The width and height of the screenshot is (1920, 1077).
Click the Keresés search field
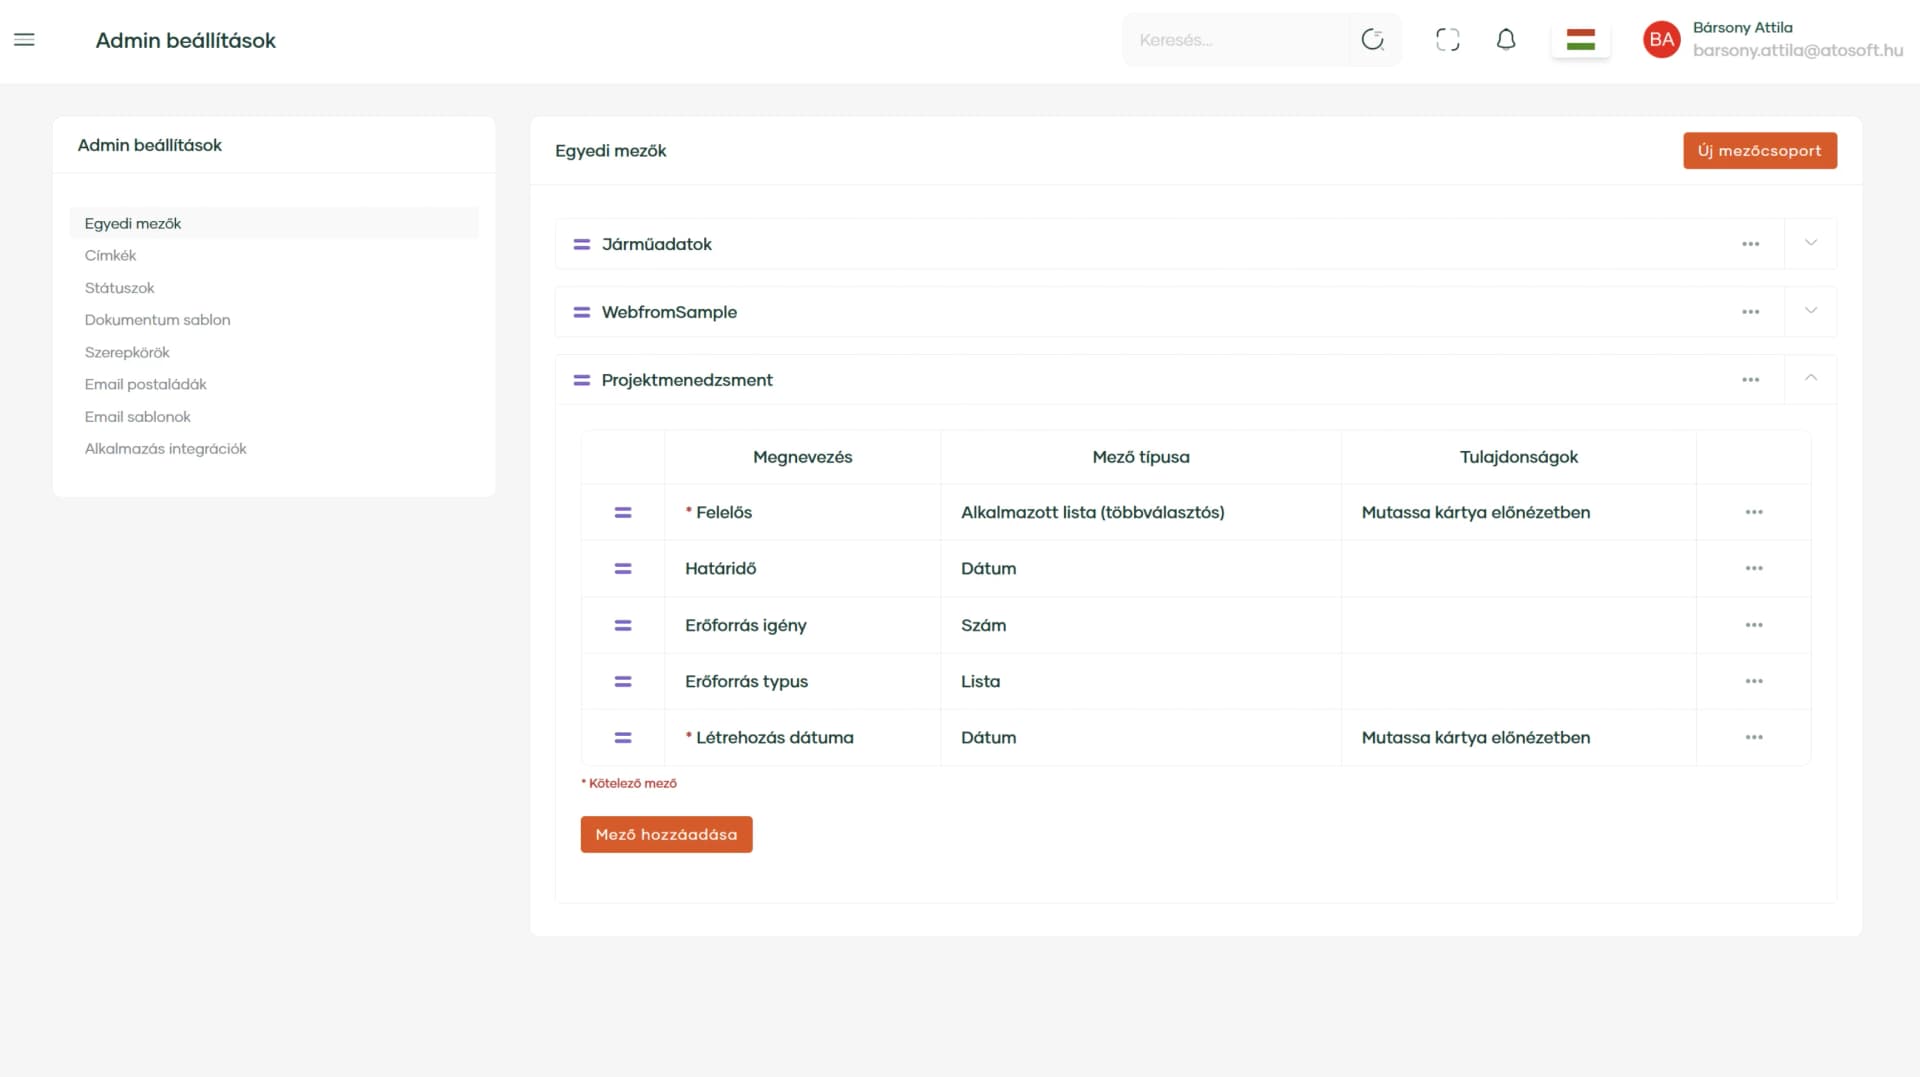pos(1235,40)
